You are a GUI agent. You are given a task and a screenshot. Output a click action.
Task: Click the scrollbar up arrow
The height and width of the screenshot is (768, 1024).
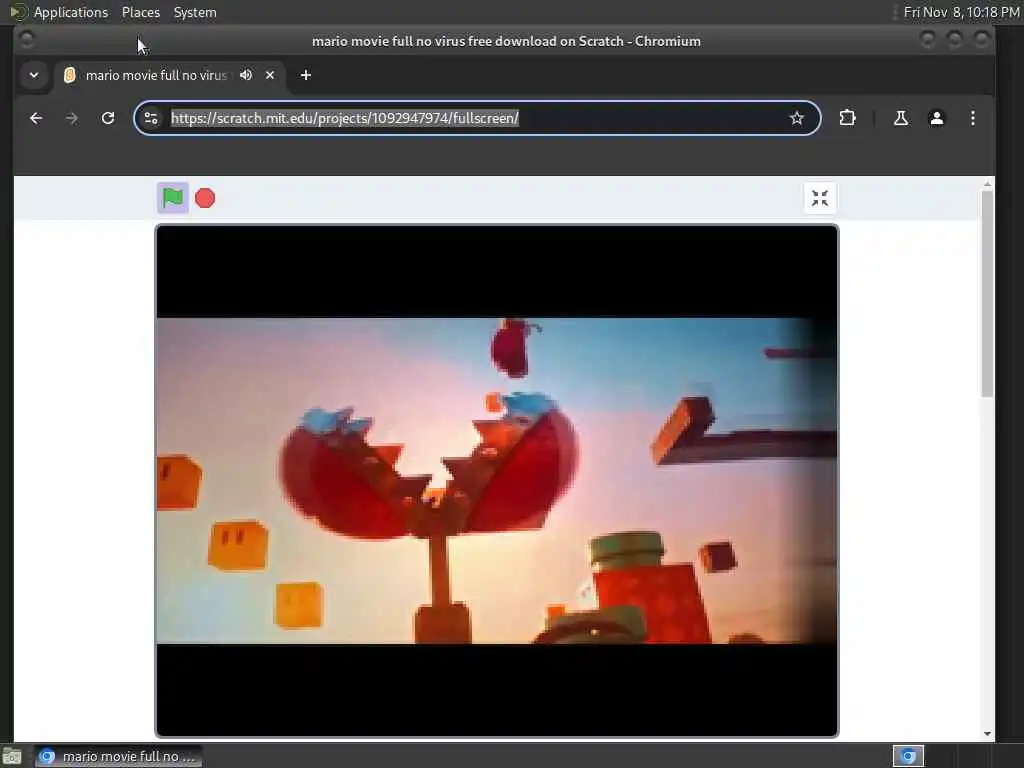coord(987,184)
